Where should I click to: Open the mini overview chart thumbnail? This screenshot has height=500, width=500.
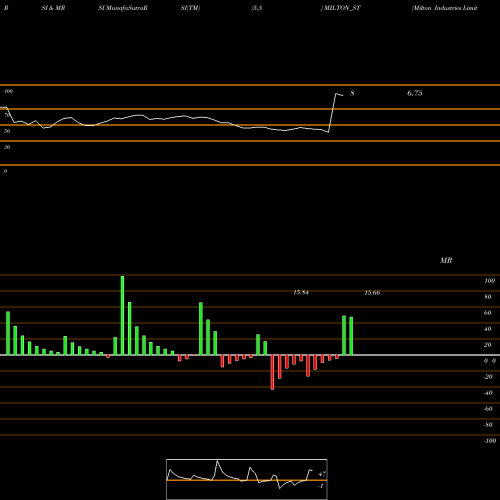pos(247,479)
